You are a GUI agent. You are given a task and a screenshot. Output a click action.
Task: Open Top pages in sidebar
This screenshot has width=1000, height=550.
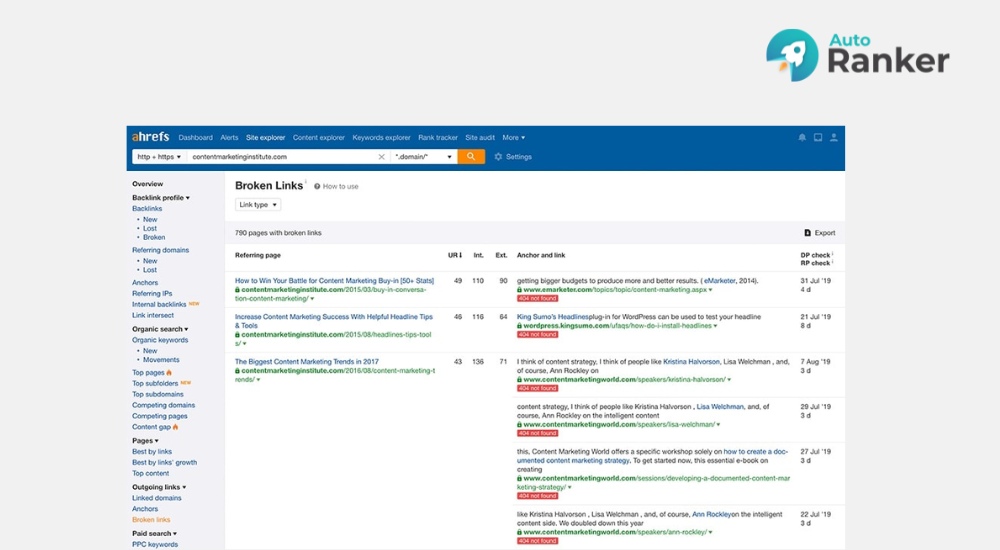coord(148,373)
